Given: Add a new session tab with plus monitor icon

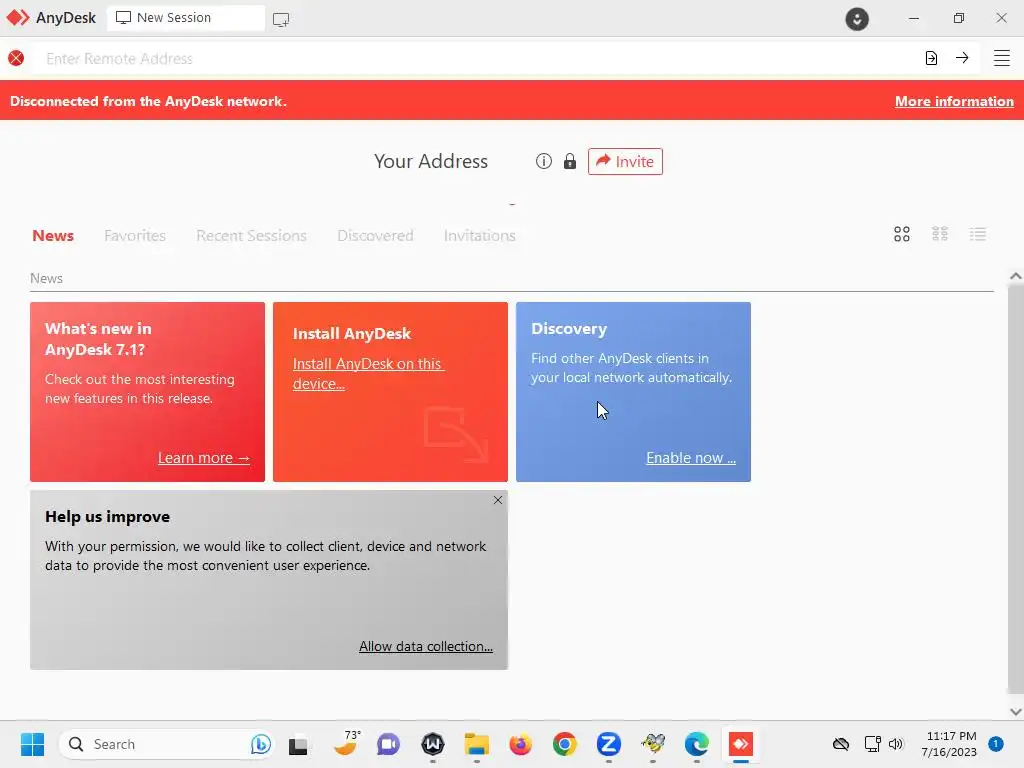Looking at the screenshot, I should click(x=281, y=20).
